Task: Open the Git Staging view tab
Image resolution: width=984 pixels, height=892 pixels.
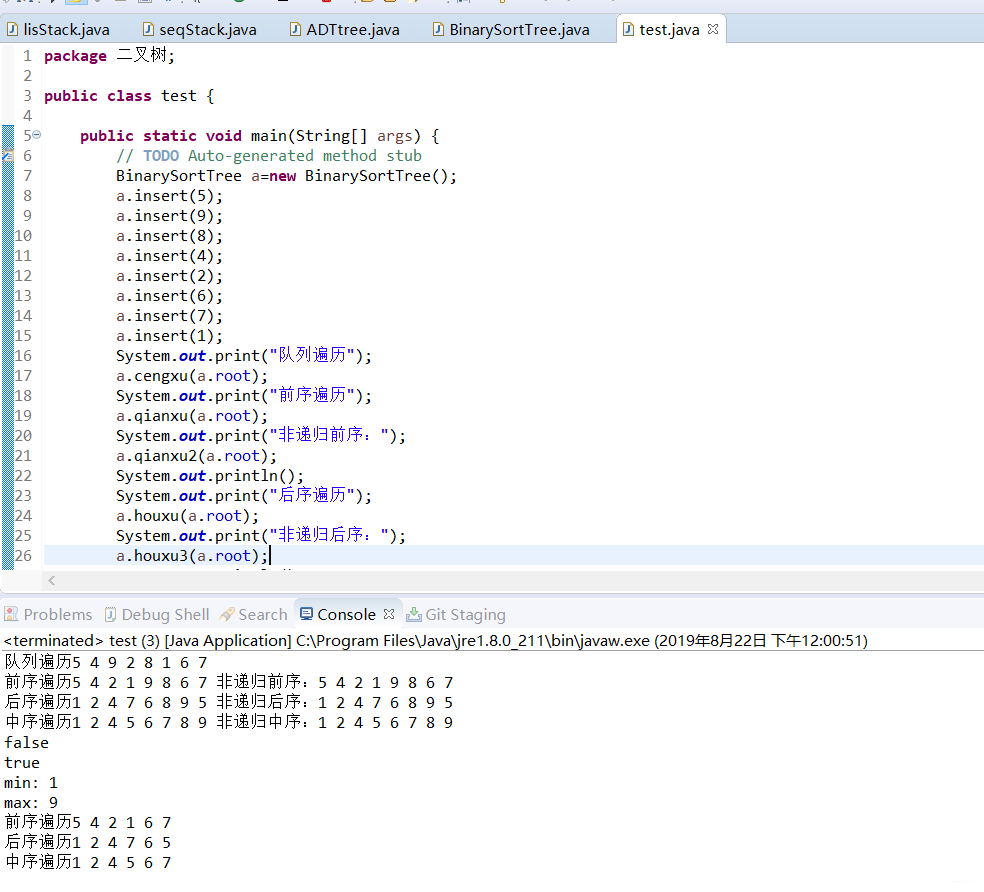Action: 456,615
